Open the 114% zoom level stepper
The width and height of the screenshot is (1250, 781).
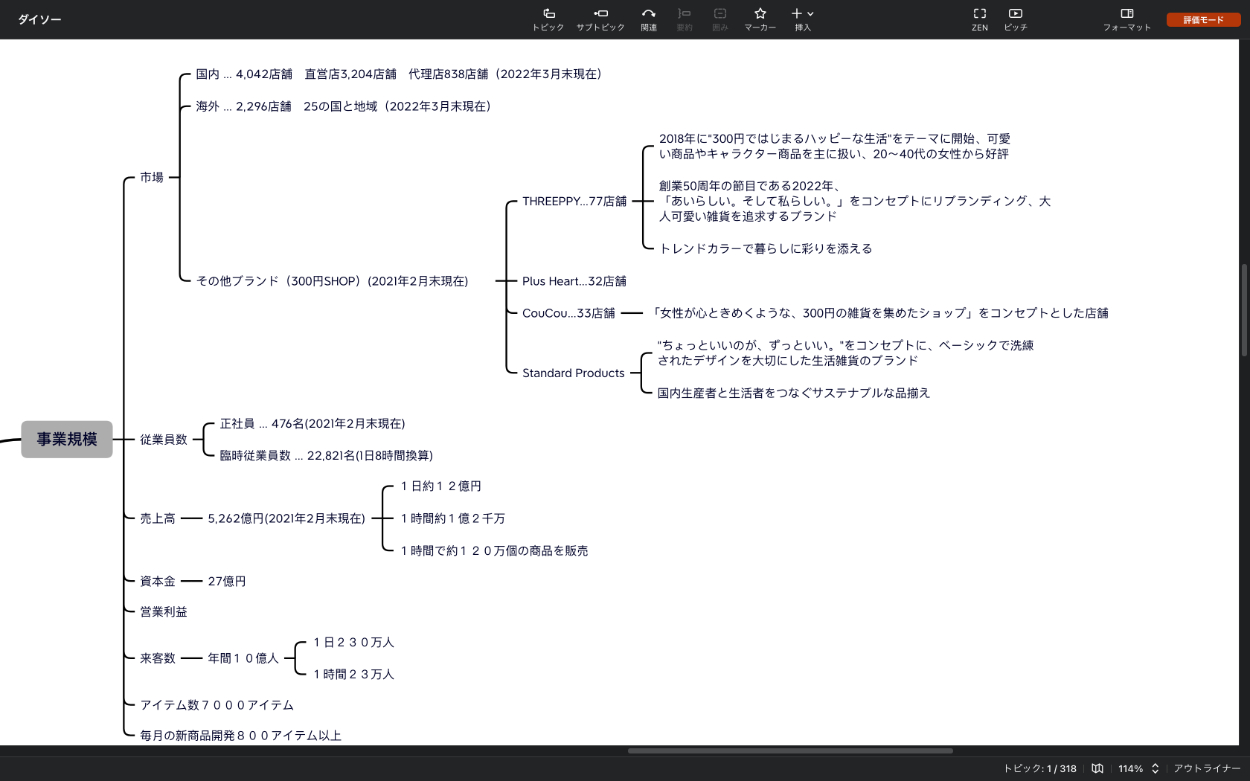(x=1155, y=768)
